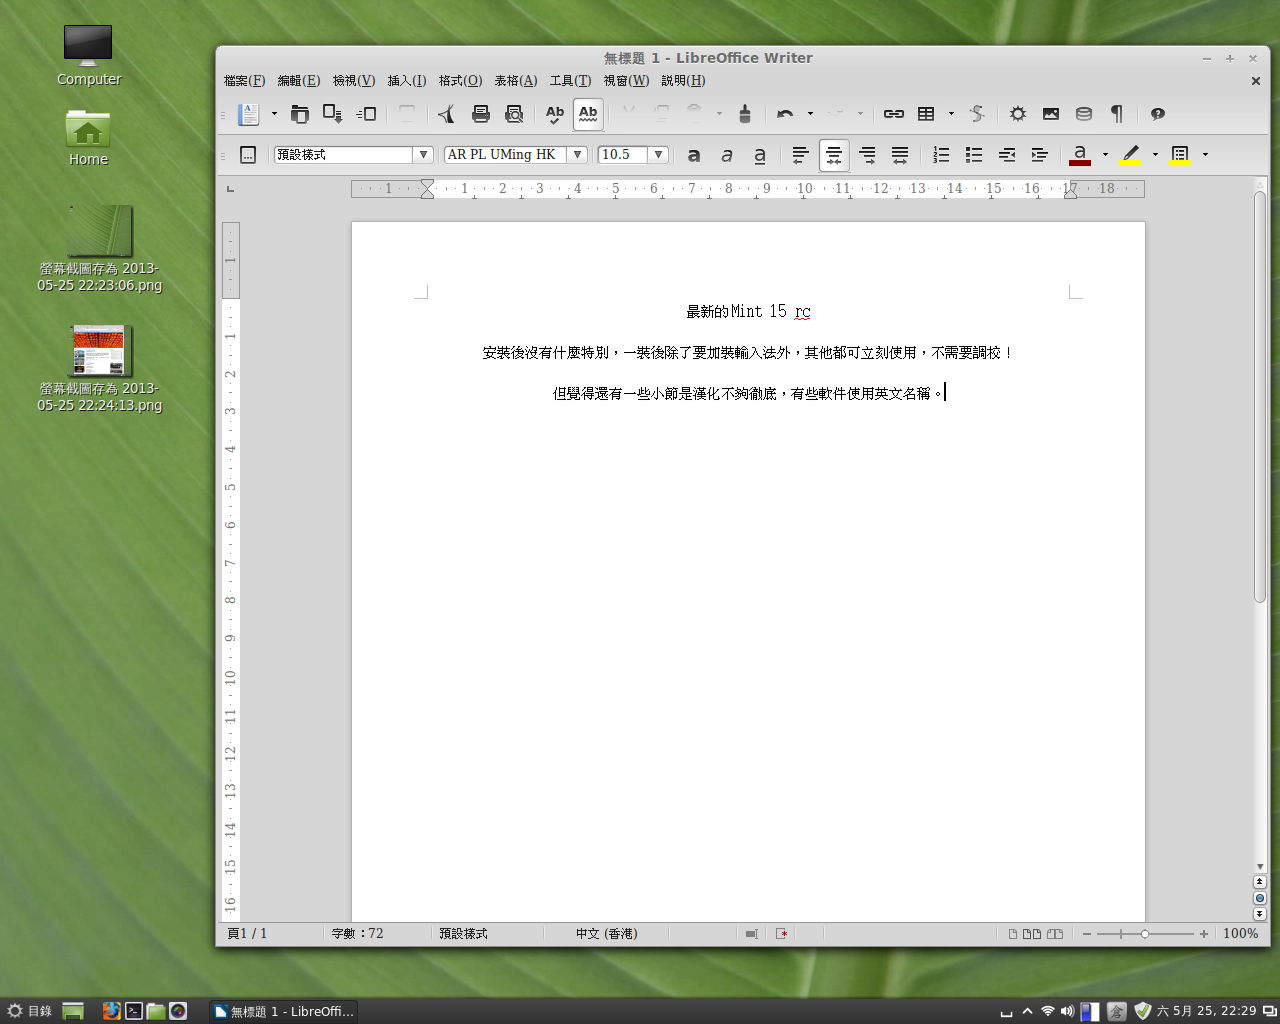Open the Computer desktop icon
Viewport: 1280px width, 1024px height.
click(88, 56)
